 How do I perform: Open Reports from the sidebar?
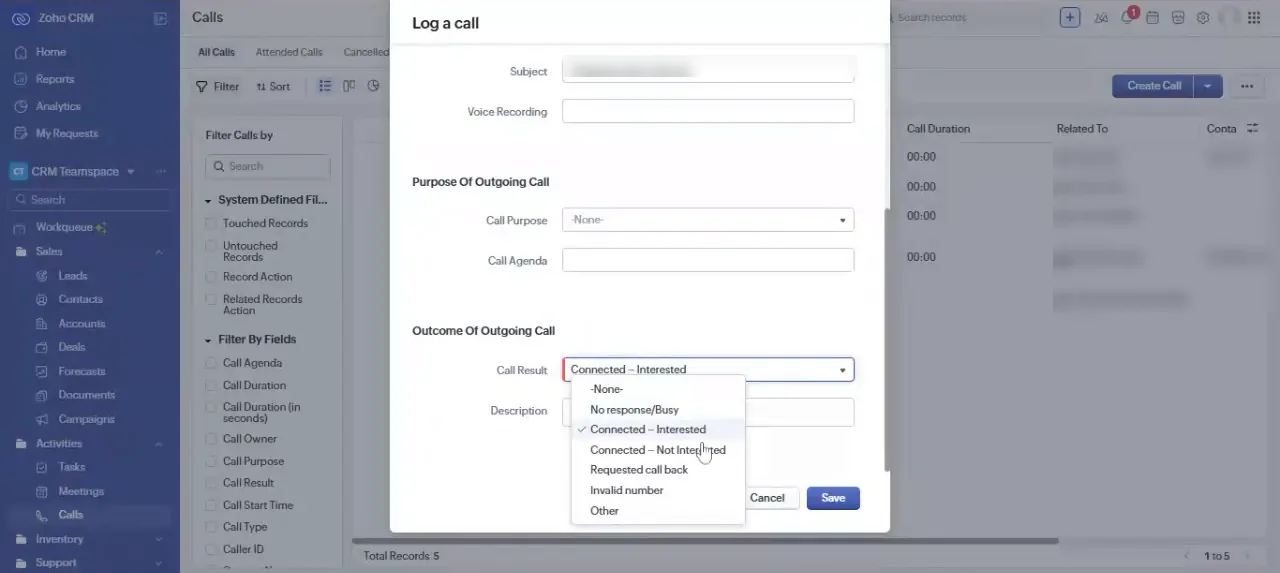(x=55, y=79)
